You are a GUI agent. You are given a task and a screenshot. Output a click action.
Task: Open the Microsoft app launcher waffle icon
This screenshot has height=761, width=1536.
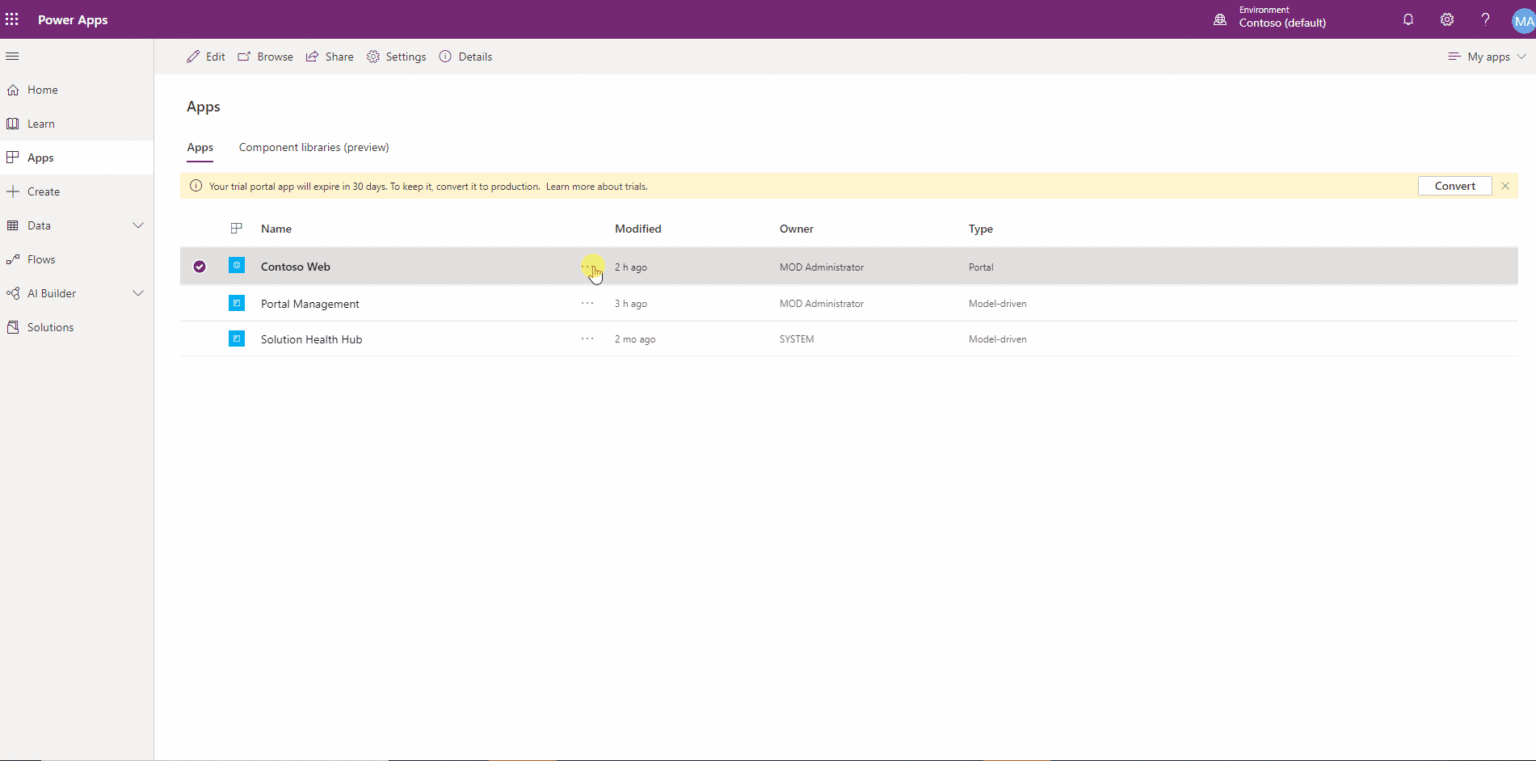11,19
